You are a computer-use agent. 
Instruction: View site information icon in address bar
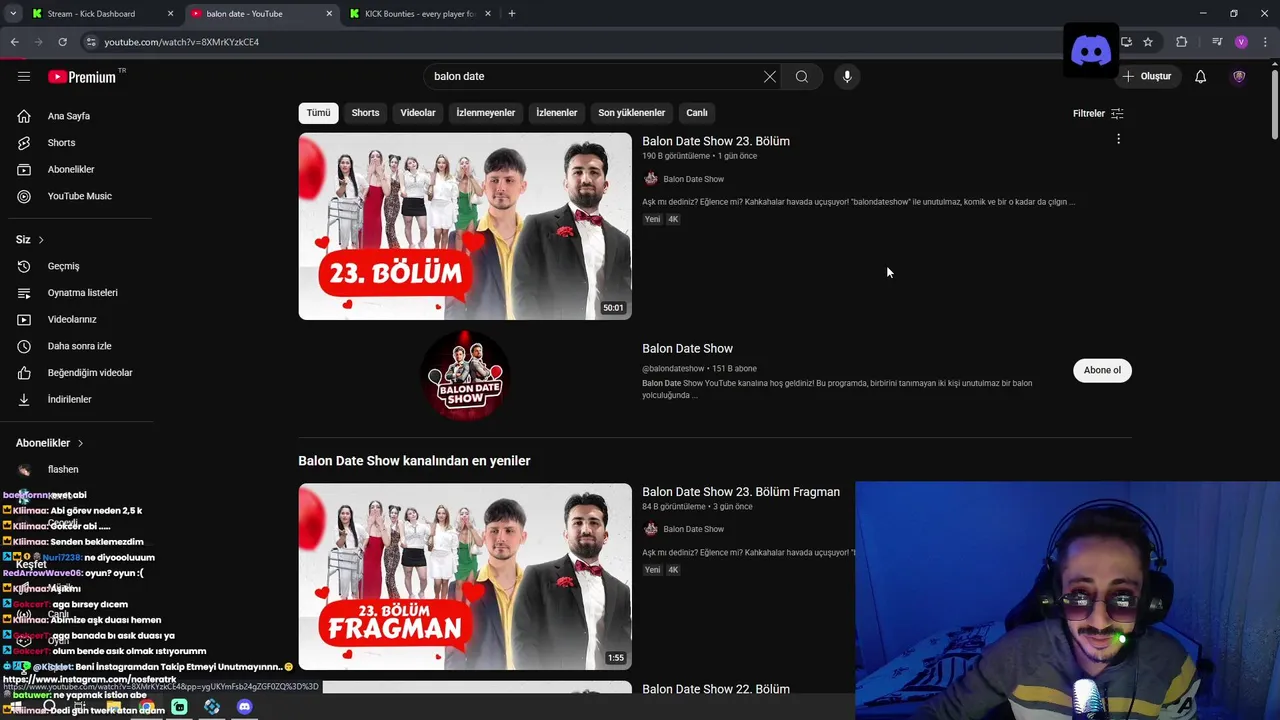[x=91, y=42]
